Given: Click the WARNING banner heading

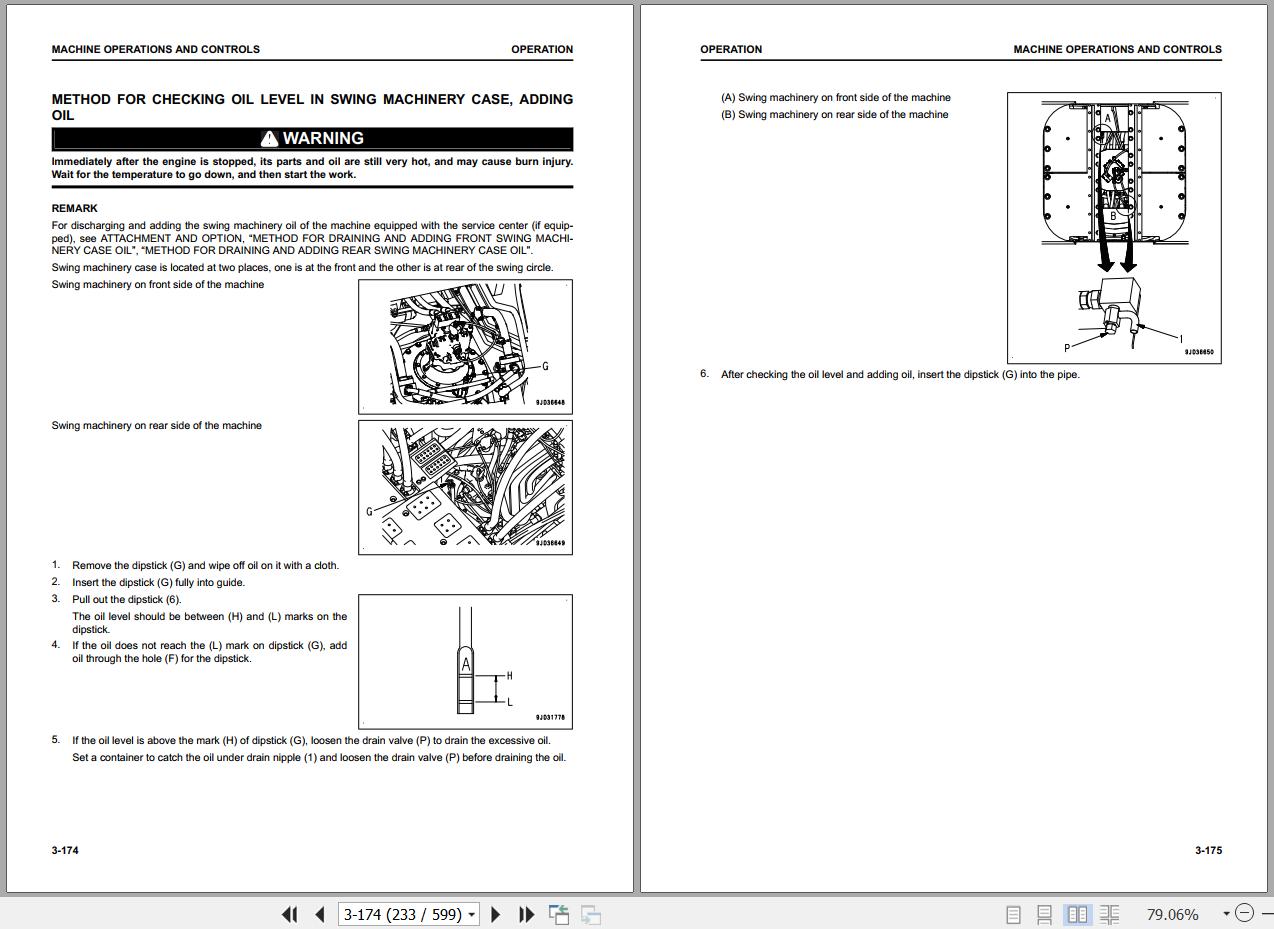Looking at the screenshot, I should [x=312, y=138].
